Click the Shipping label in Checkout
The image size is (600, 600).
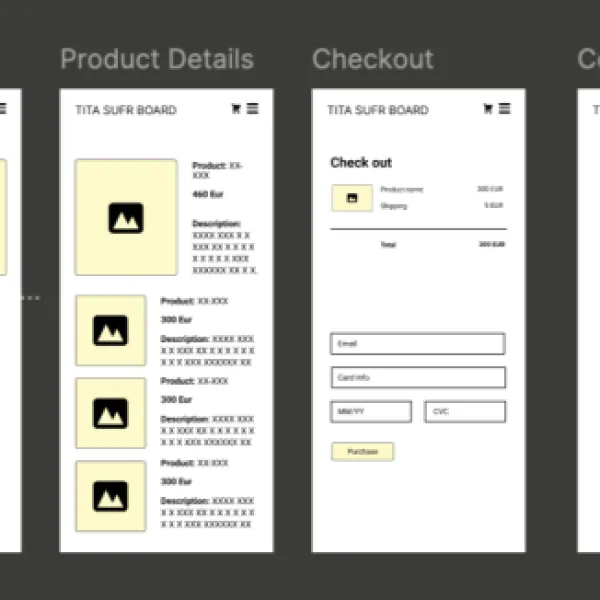pyautogui.click(x=394, y=206)
